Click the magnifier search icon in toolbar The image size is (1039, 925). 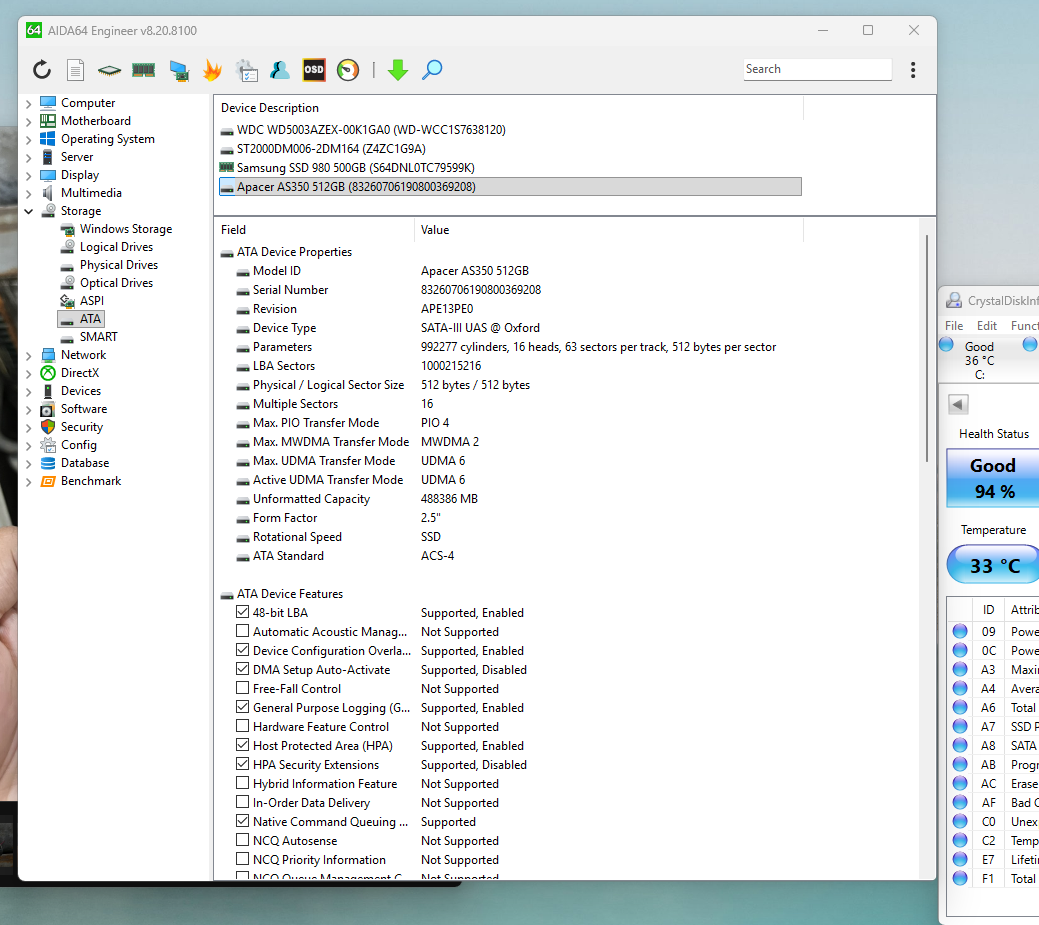(432, 70)
